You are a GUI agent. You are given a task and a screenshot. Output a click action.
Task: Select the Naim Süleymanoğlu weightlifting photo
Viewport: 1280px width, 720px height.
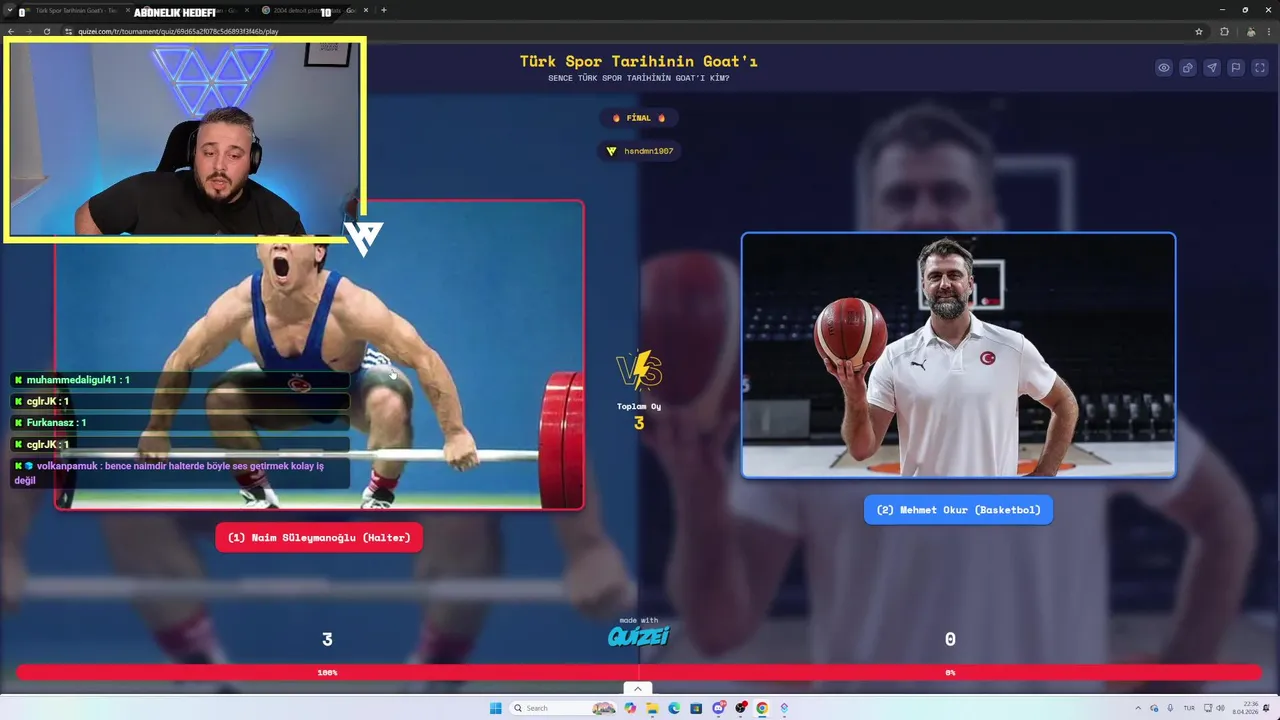pyautogui.click(x=320, y=355)
